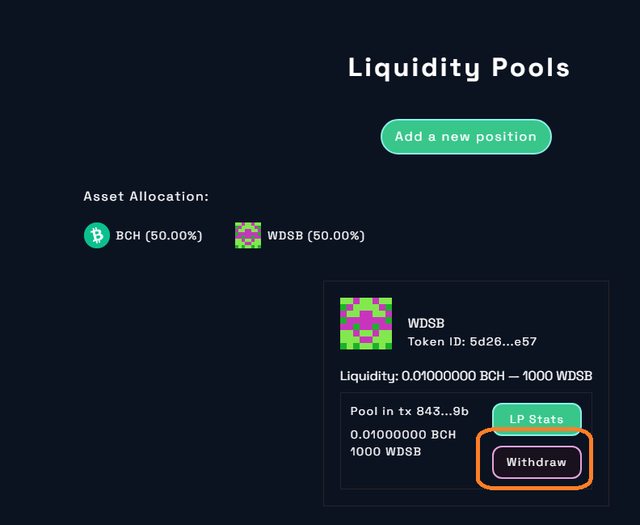640x525 pixels.
Task: Click the WDSB token name in the pool card
Action: pos(426,323)
